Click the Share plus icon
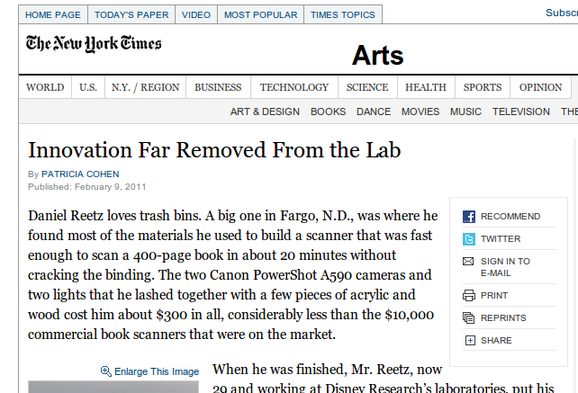Viewport: 578px width, 393px height. click(470, 340)
